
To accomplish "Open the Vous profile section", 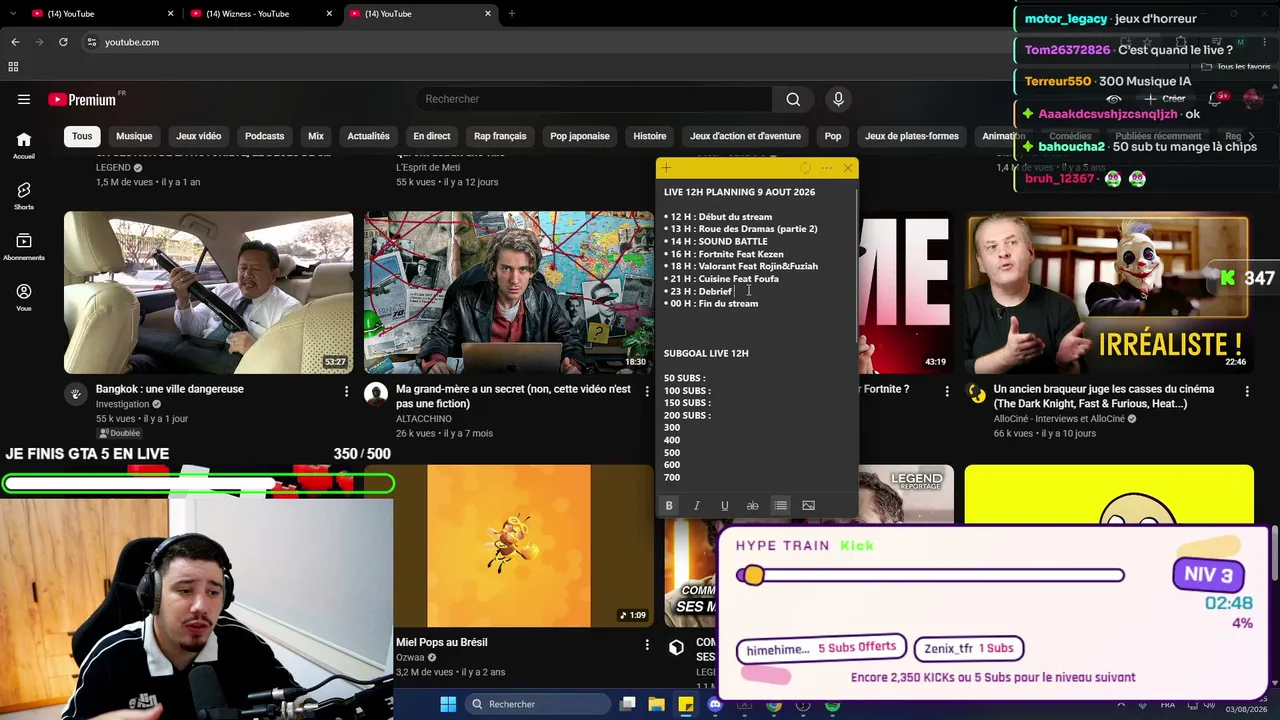I will (24, 297).
